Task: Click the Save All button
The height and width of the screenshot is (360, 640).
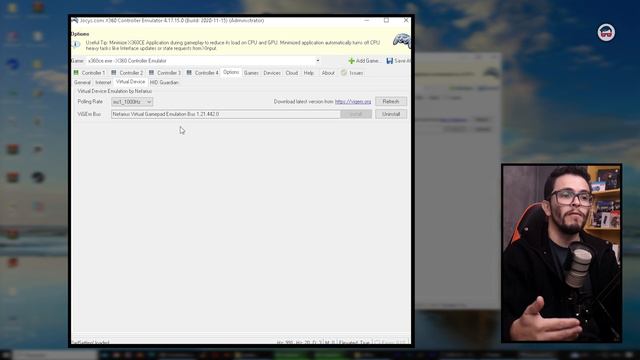Action: coord(398,60)
